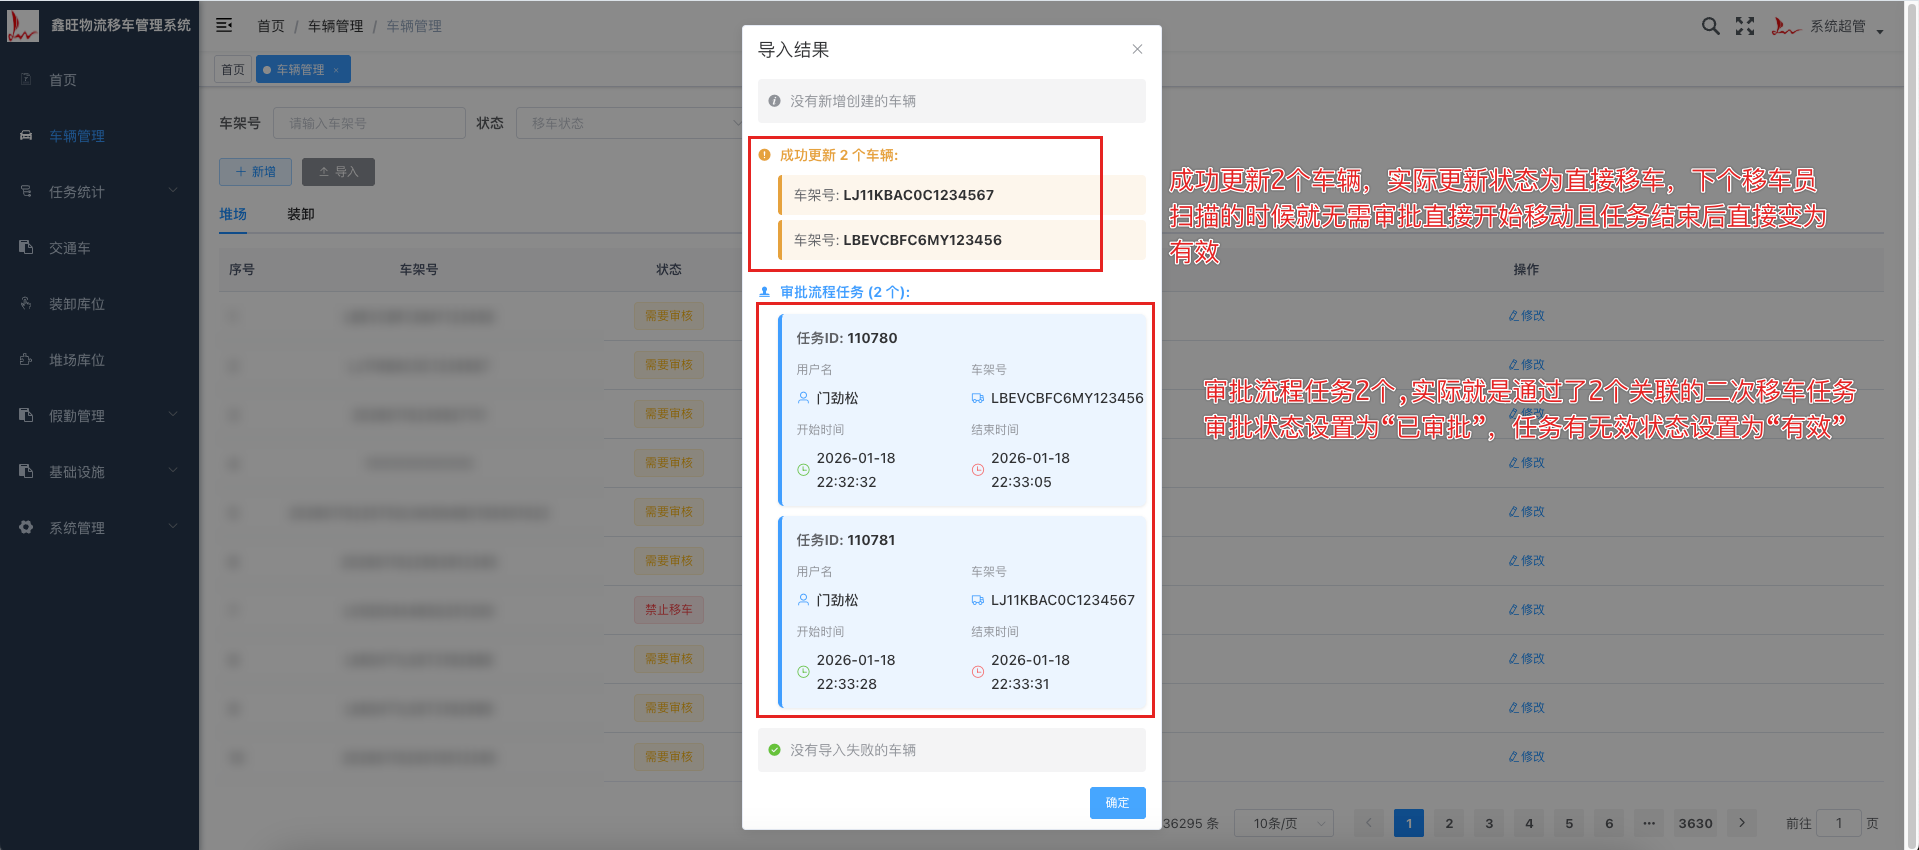Open the 10条/页 page size dropdown
Viewport: 1919px width, 850px height.
tap(1284, 823)
